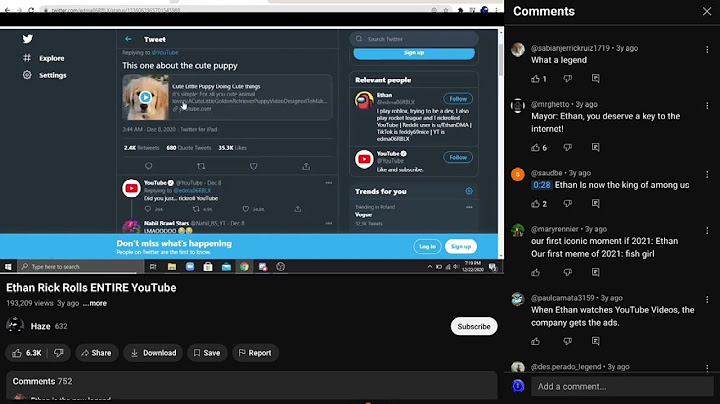Open options menu for @sabianjerrickruiz1719 comment
The height and width of the screenshot is (404, 720).
coord(707,49)
